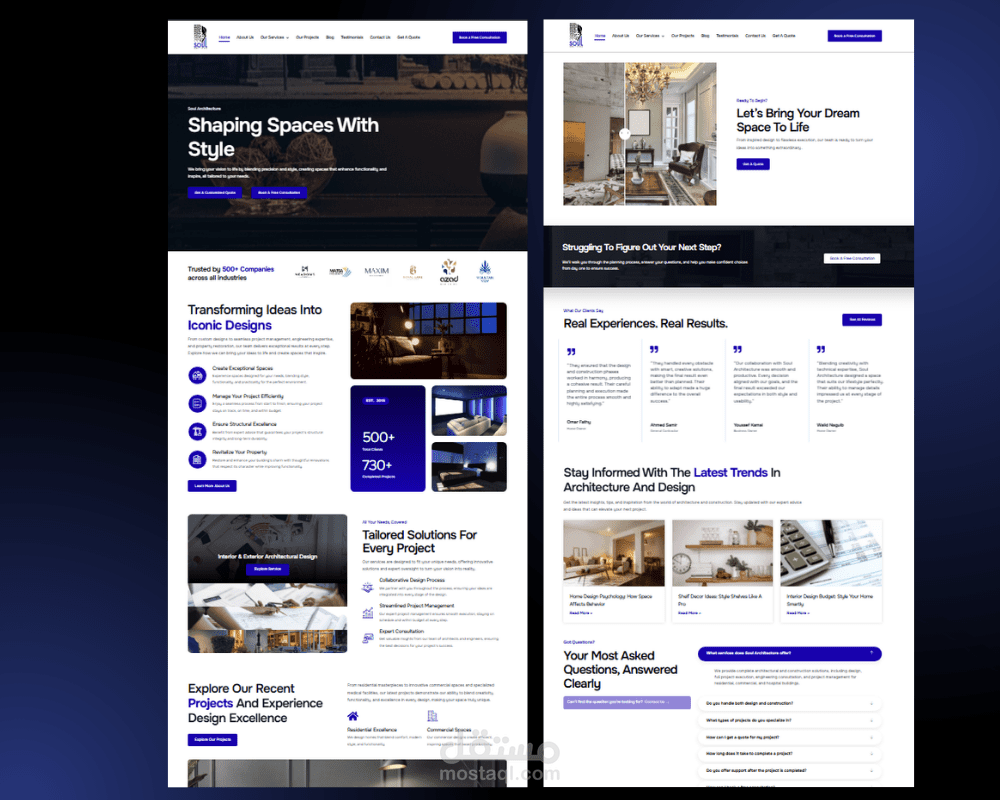The height and width of the screenshot is (800, 1000).
Task: Click Read More under Interior Design Budget
Action: [798, 614]
